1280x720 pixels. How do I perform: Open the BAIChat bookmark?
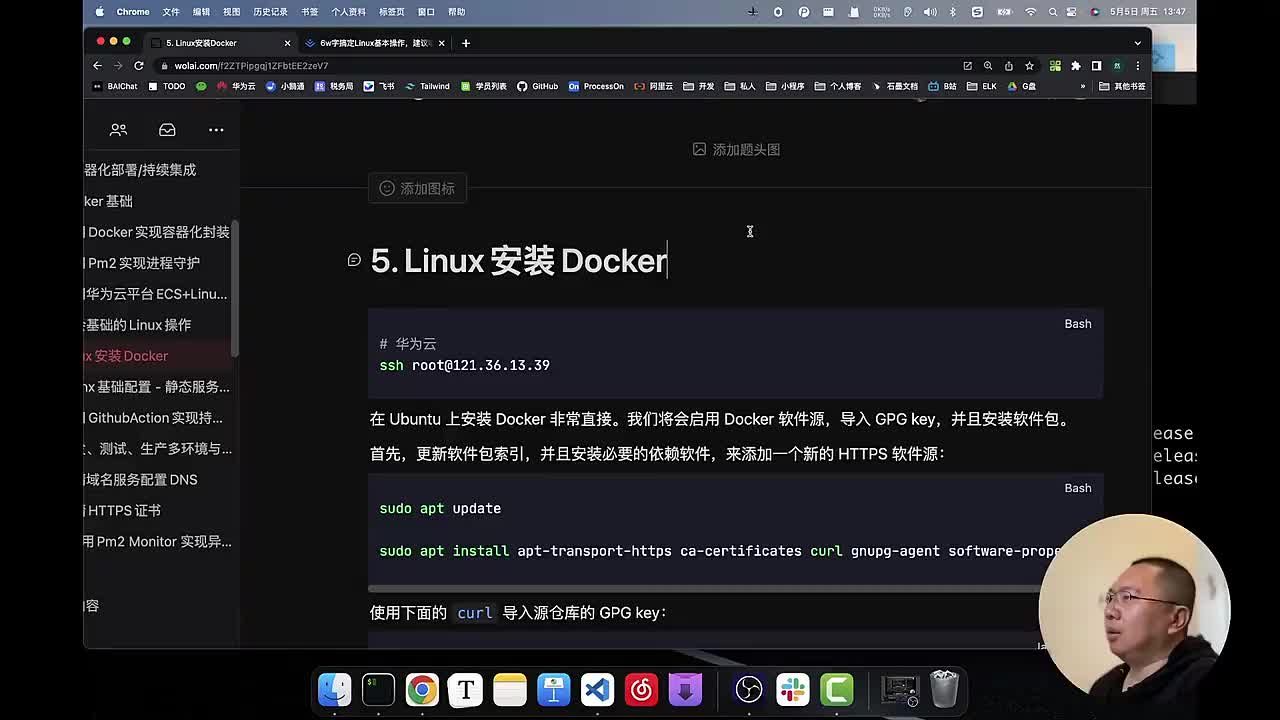[115, 86]
